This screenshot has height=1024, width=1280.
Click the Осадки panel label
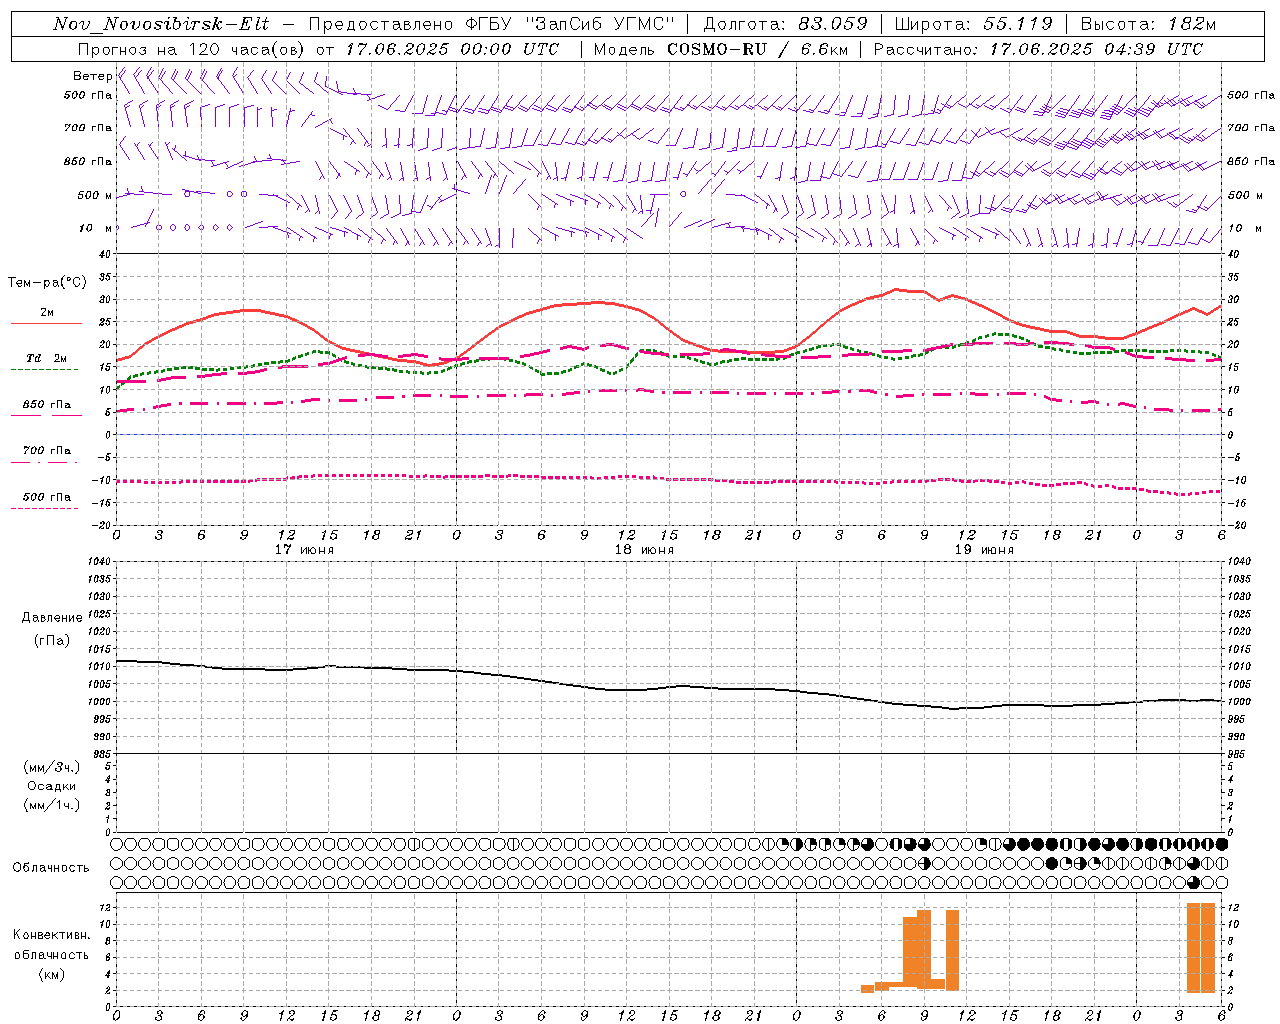52,786
